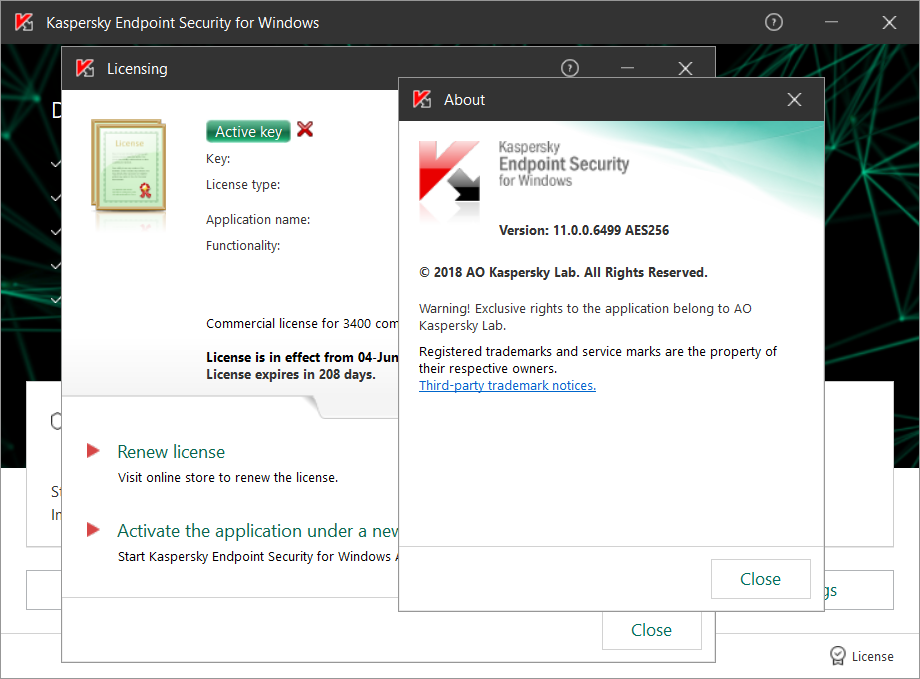920x679 pixels.
Task: Click the Active key badge
Action: 248,131
